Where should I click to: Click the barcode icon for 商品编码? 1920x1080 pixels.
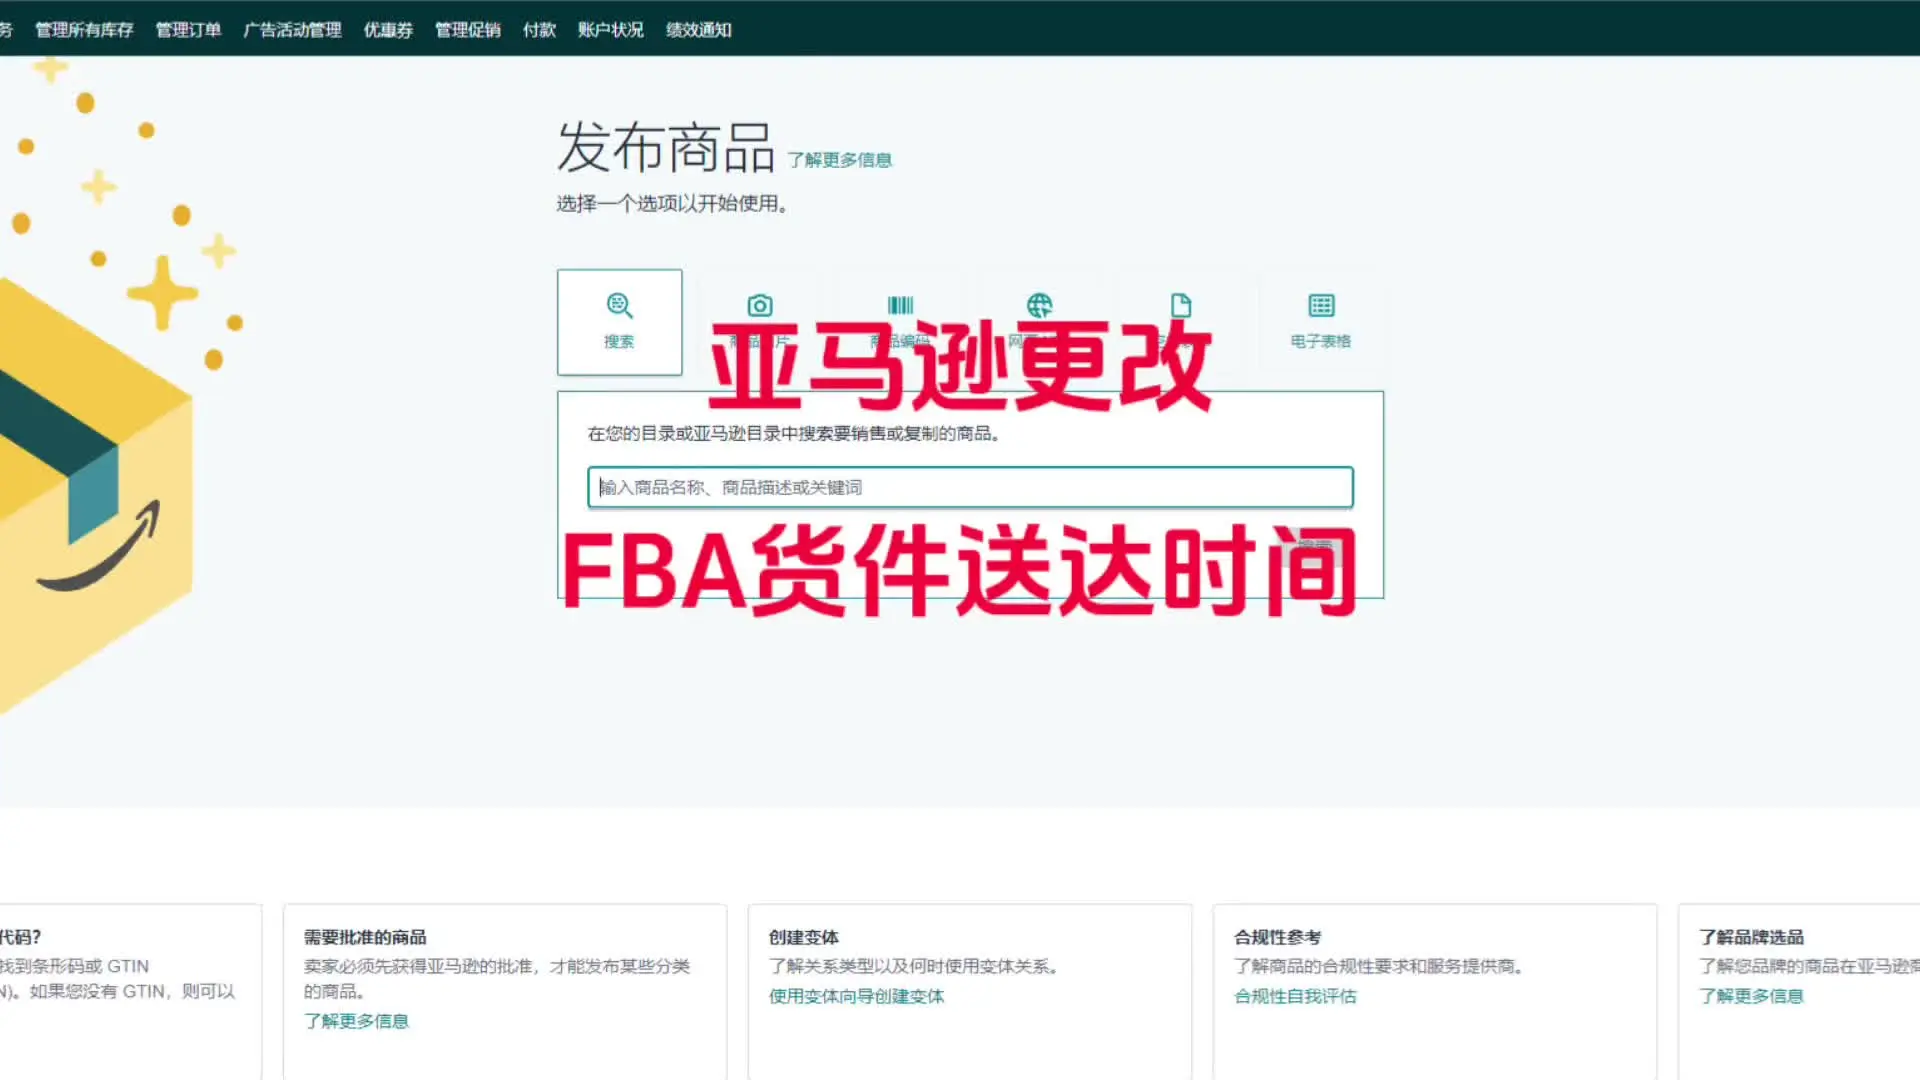(x=900, y=306)
